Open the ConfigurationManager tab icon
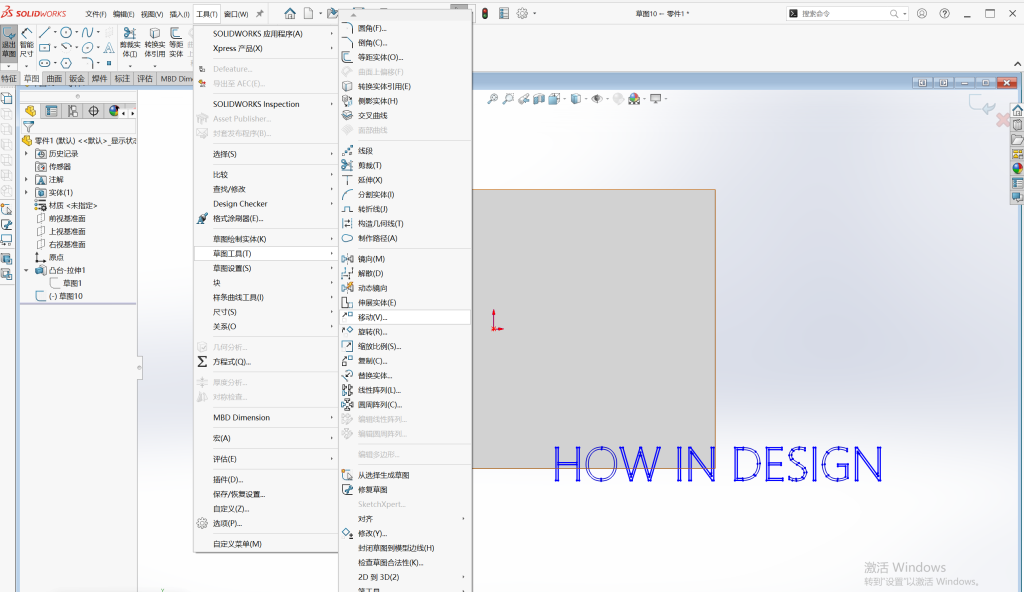 [x=72, y=111]
